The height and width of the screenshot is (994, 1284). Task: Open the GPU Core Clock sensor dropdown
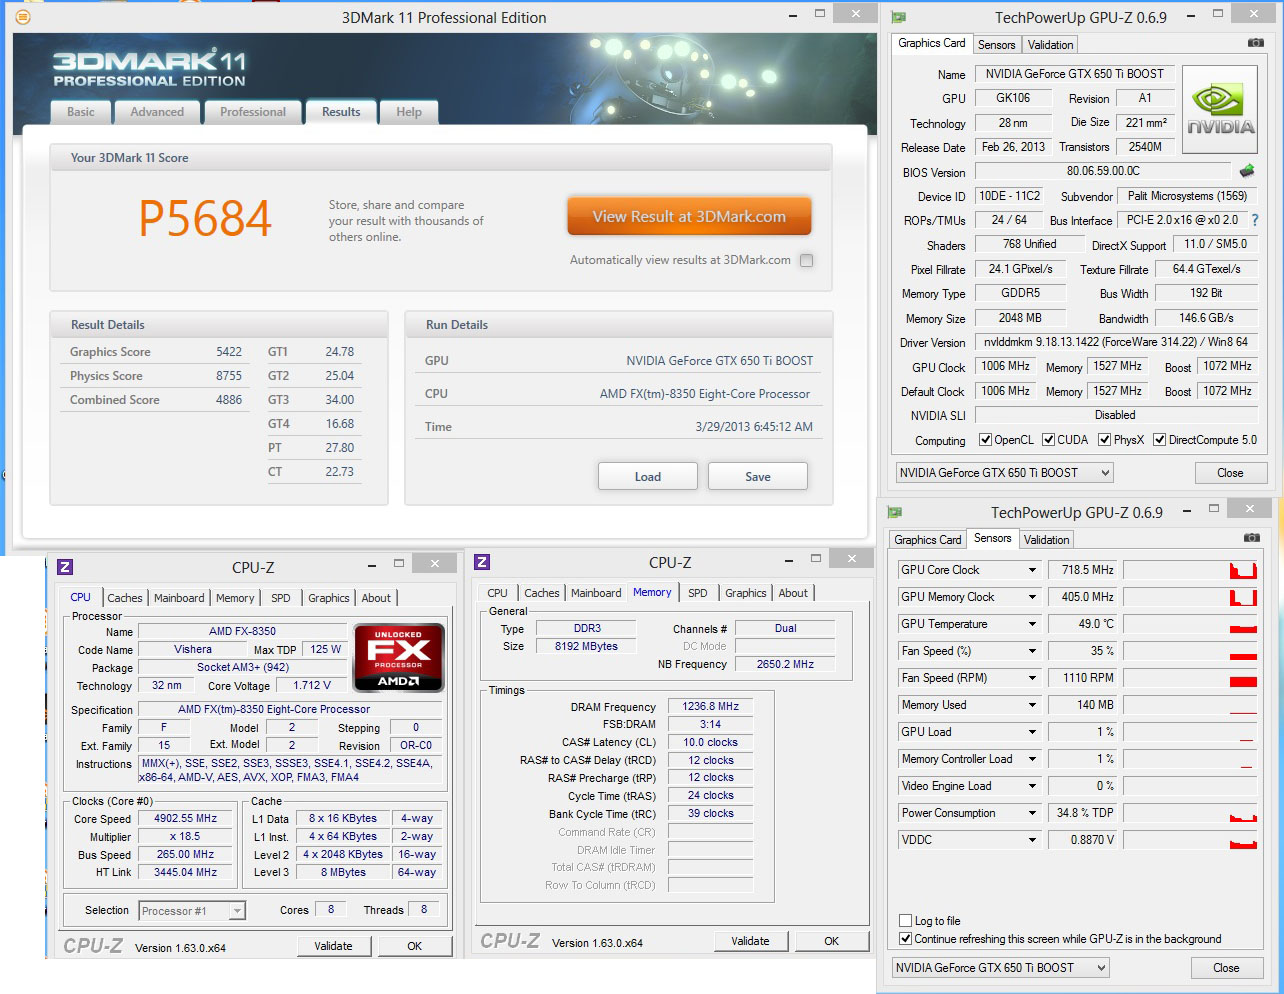point(1033,570)
